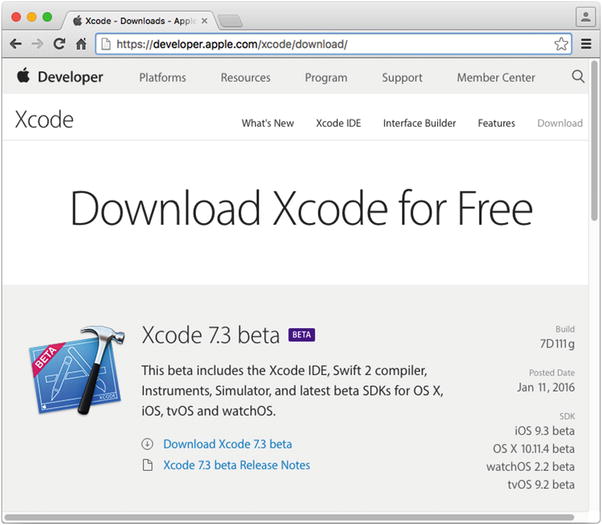Bookmark this page with the star icon
This screenshot has width=602, height=525.
pyautogui.click(x=561, y=44)
